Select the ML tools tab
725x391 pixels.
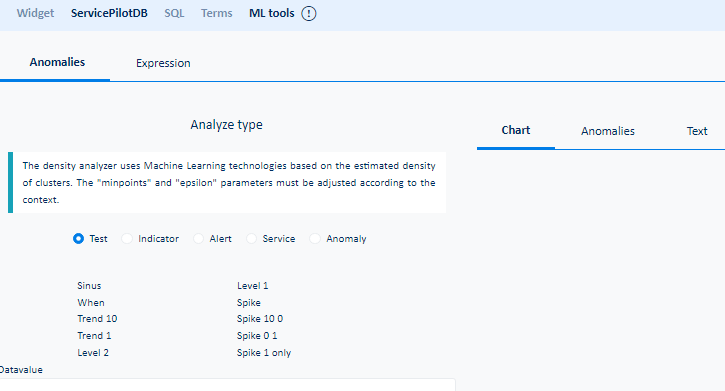point(271,13)
